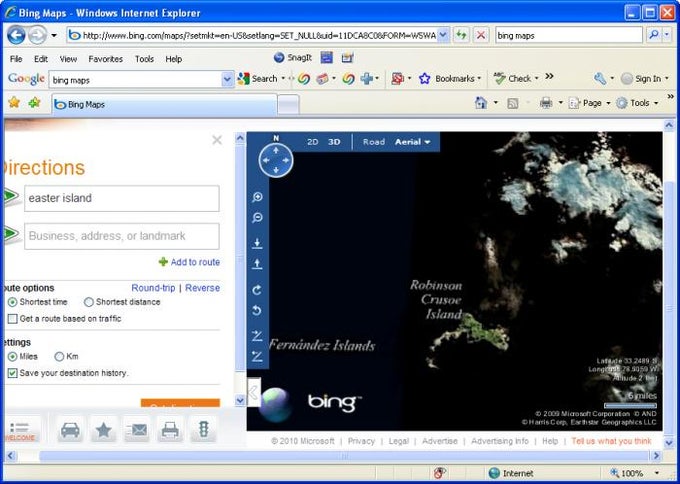This screenshot has height=484, width=680.
Task: Open the File menu
Action: tap(16, 59)
